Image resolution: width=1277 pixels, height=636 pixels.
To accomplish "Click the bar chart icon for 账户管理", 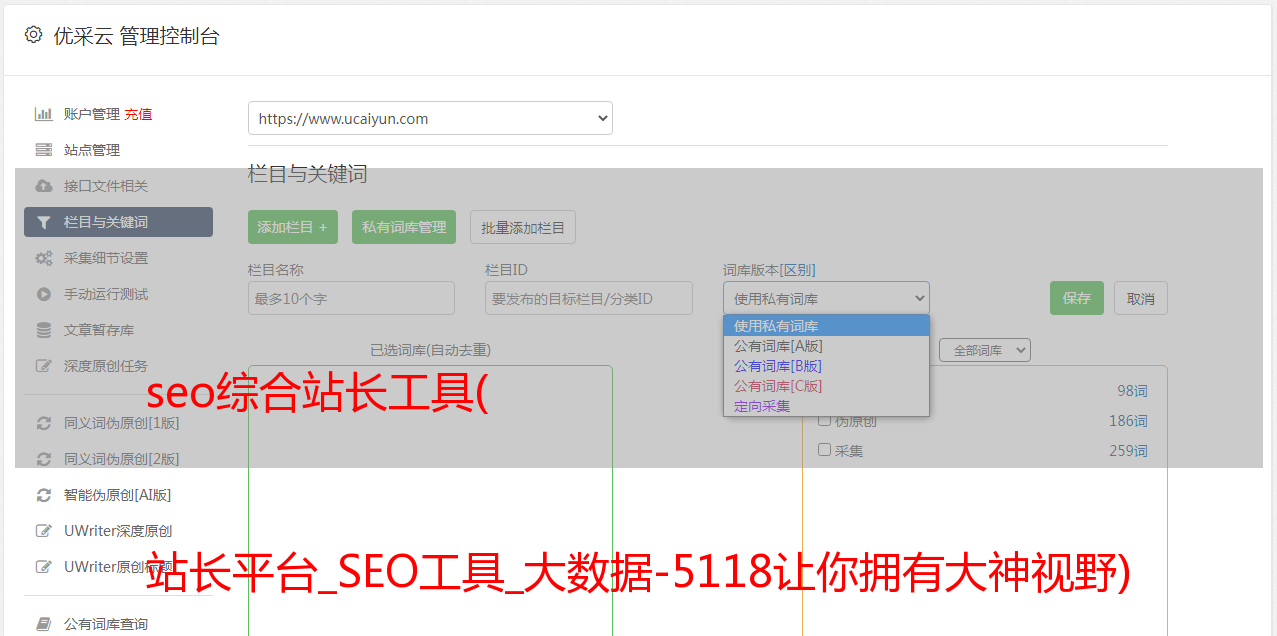I will pos(44,114).
